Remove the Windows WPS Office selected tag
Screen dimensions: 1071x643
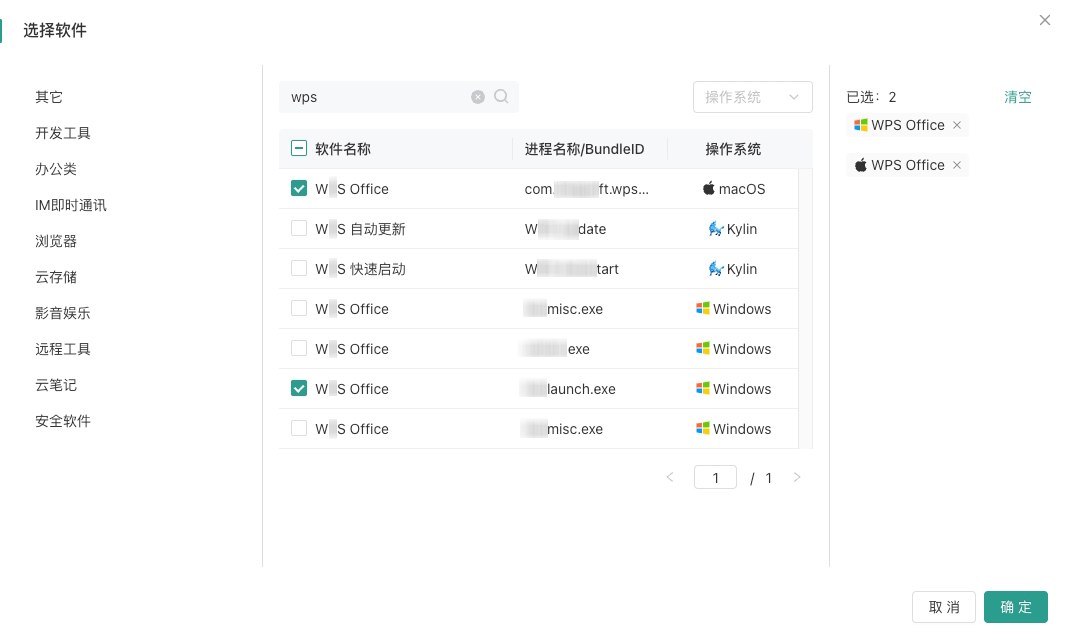click(x=957, y=125)
